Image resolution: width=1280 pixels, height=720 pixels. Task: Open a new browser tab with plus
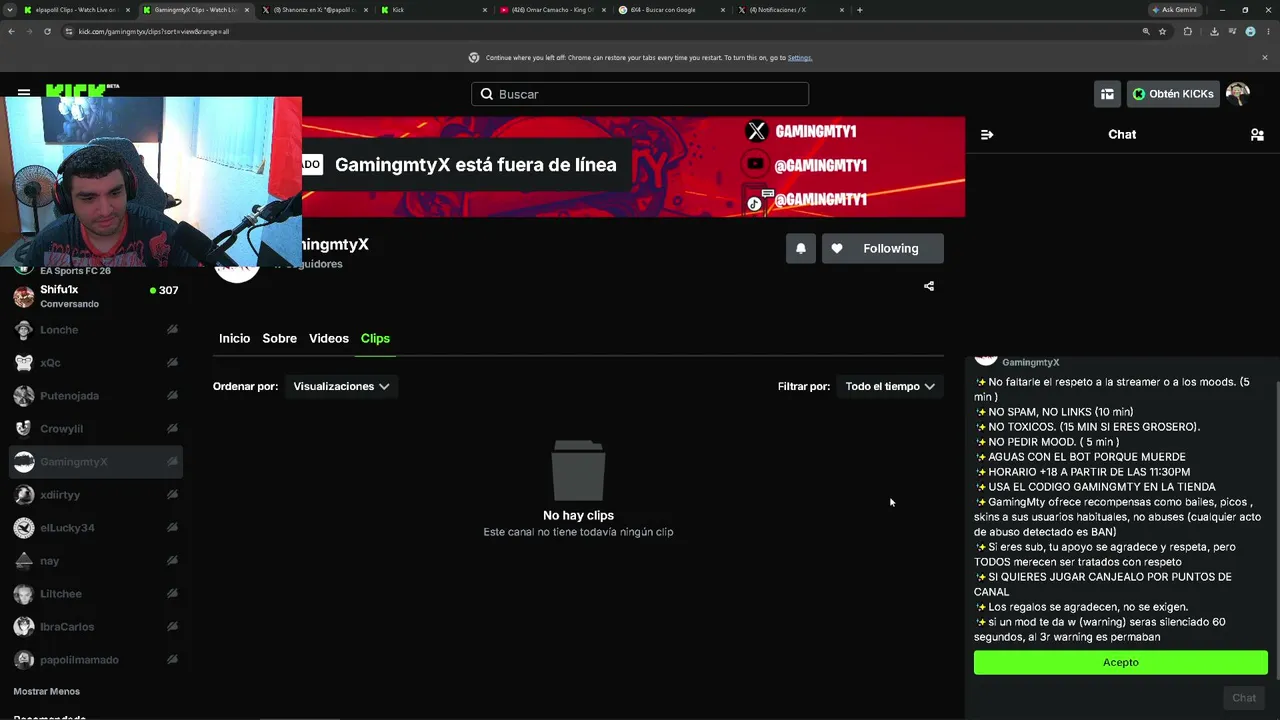pyautogui.click(x=860, y=10)
